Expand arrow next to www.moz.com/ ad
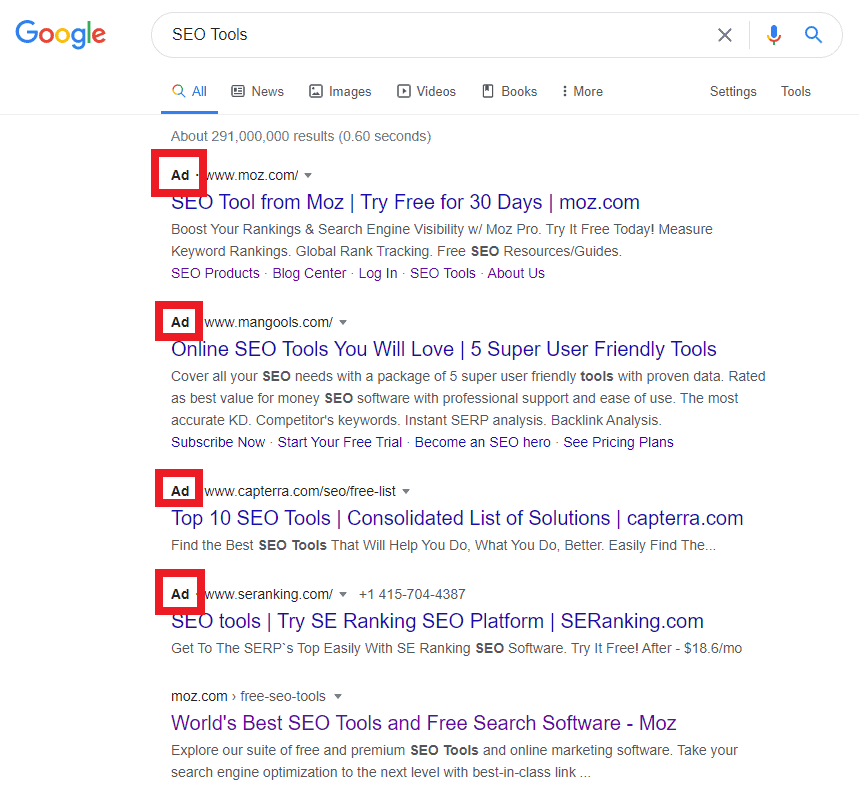The height and width of the screenshot is (801, 859). pos(308,176)
